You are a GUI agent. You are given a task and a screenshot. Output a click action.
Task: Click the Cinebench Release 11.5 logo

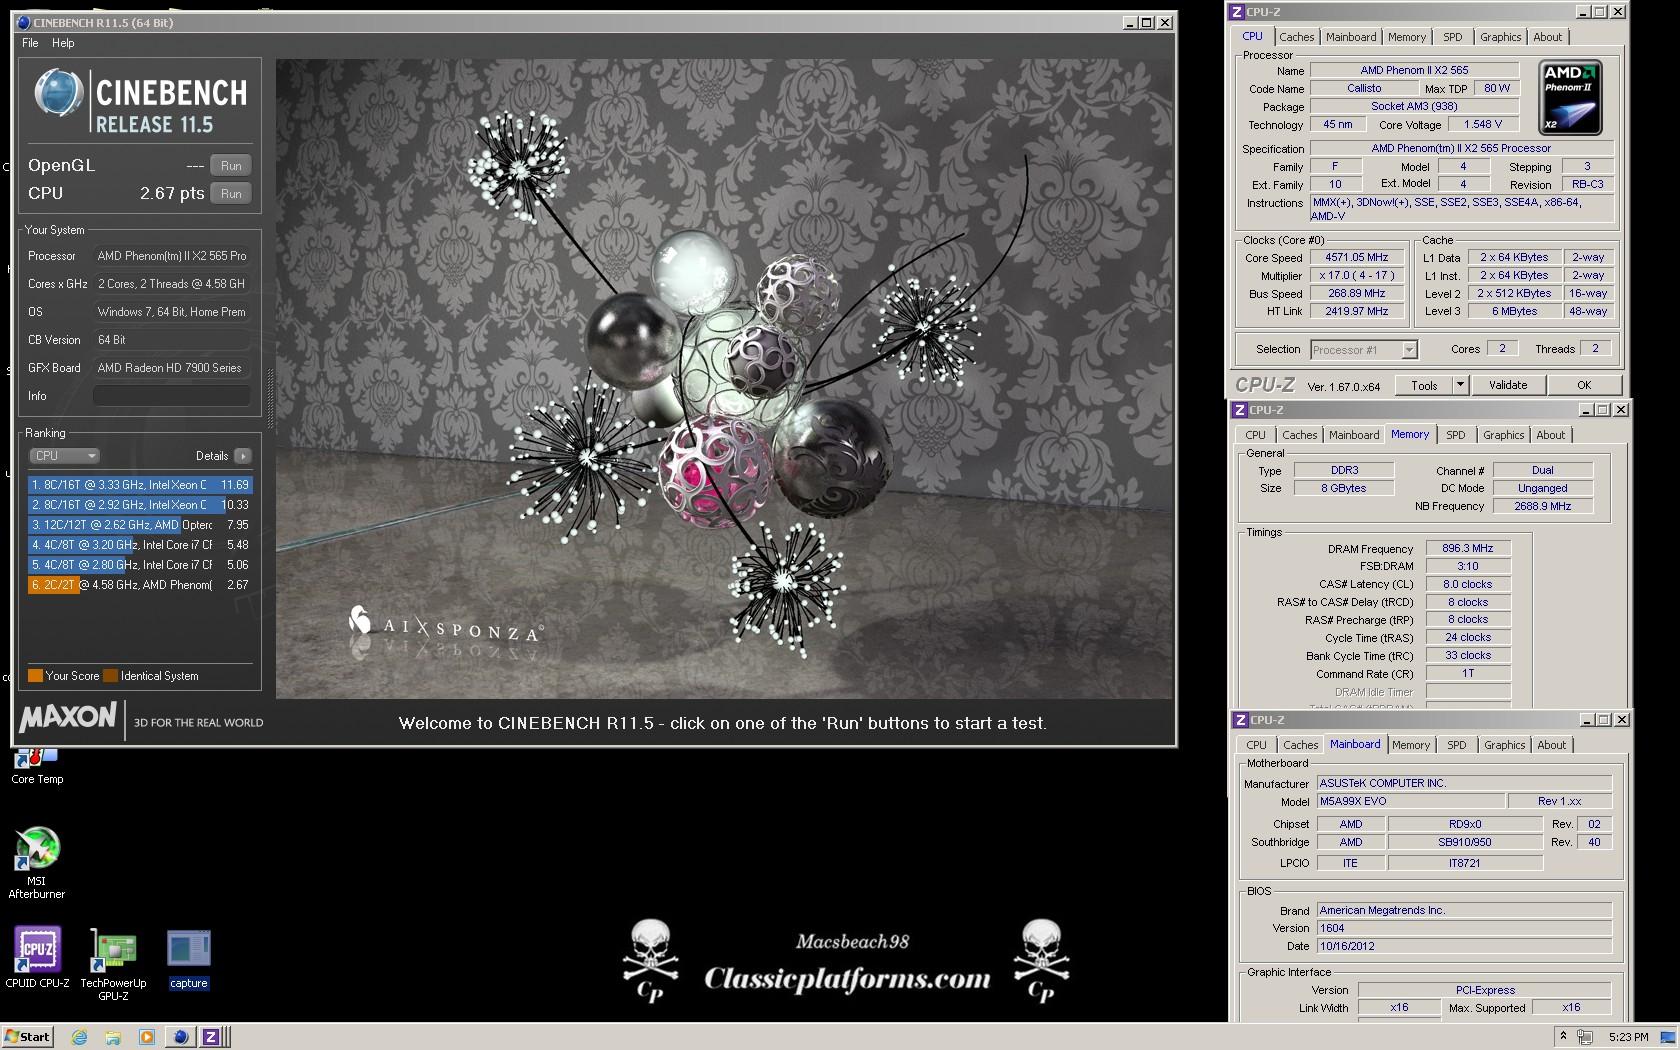(x=140, y=102)
